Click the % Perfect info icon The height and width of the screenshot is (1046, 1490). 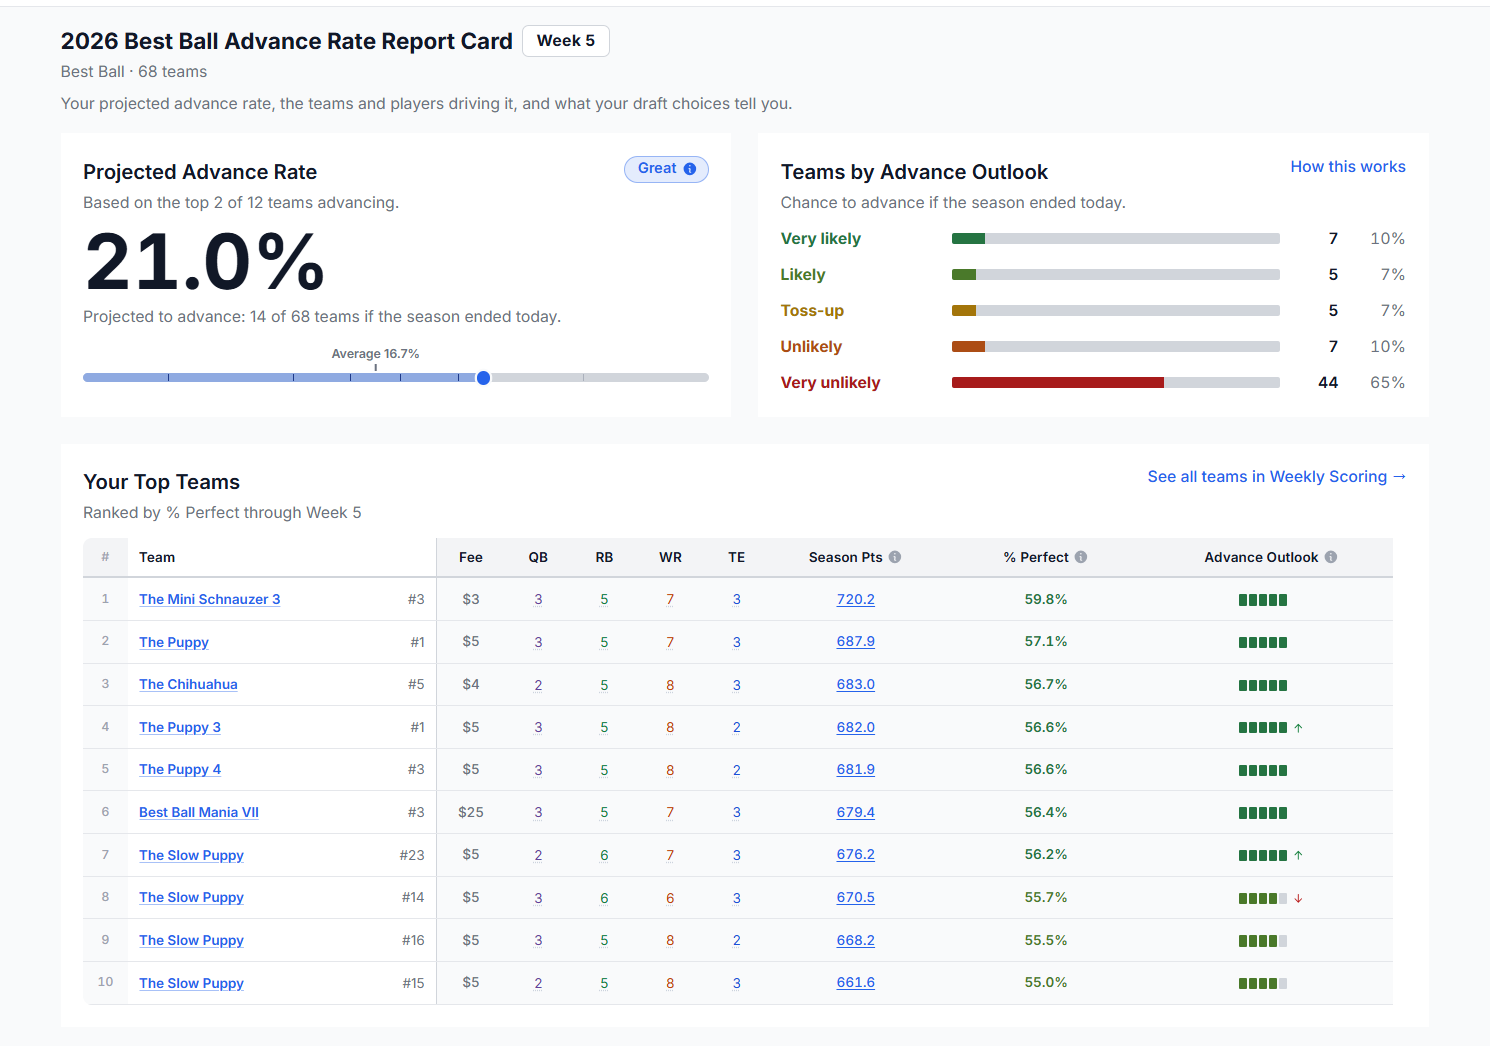coord(1081,557)
